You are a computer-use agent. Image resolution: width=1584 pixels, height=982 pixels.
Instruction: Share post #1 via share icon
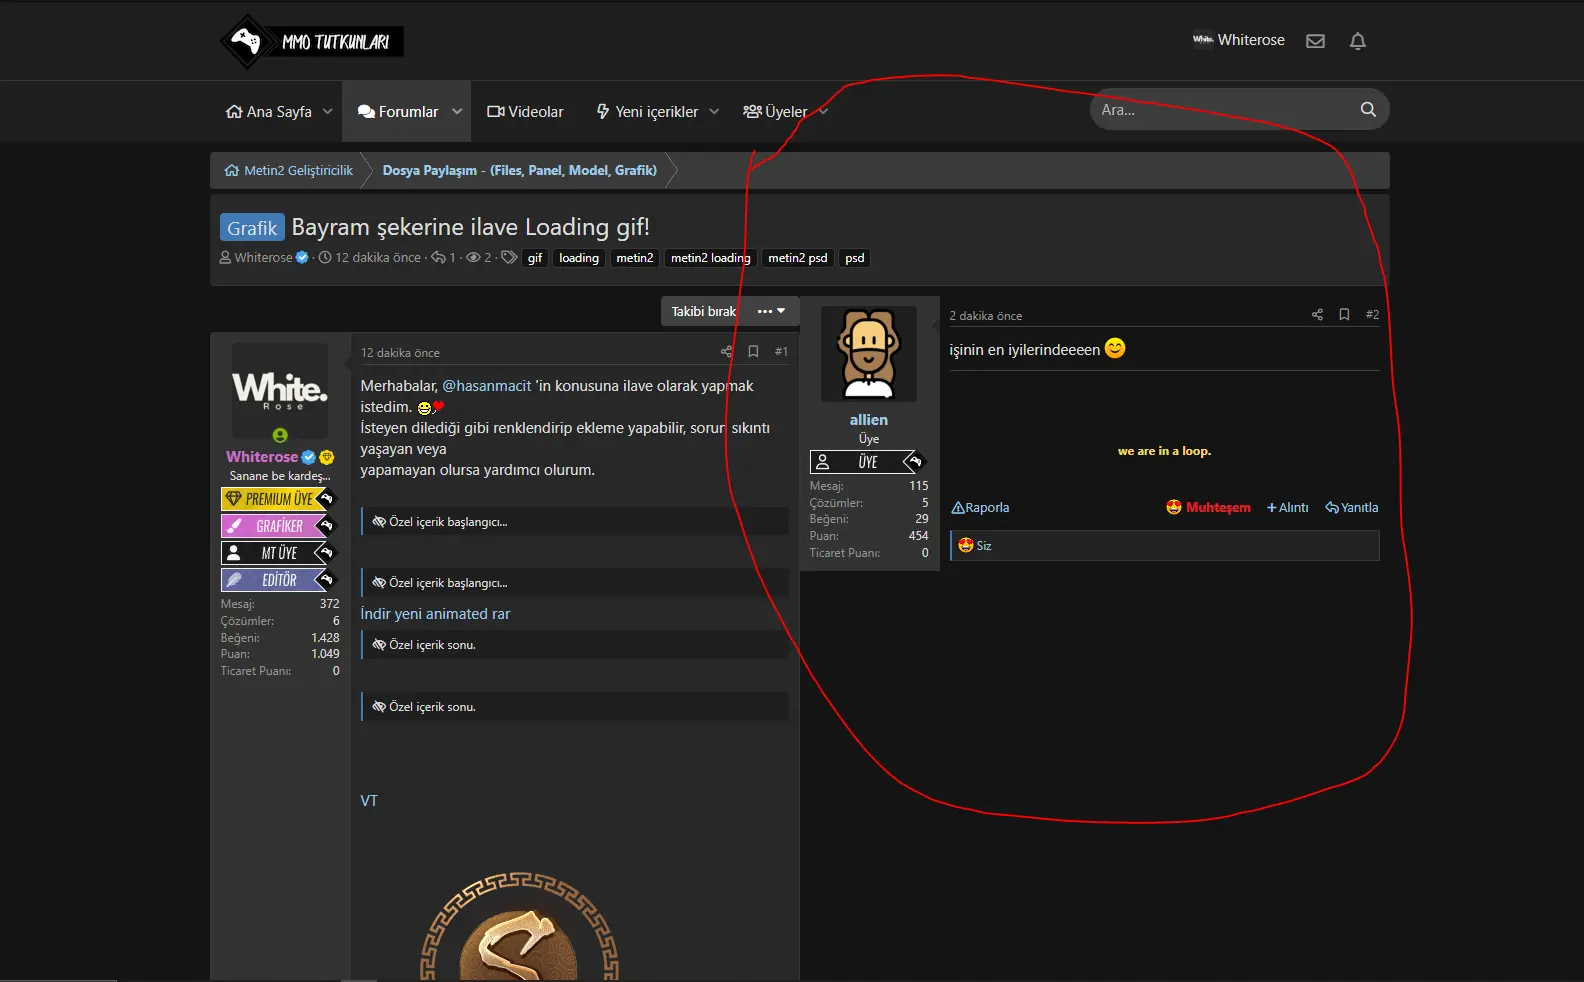click(726, 352)
